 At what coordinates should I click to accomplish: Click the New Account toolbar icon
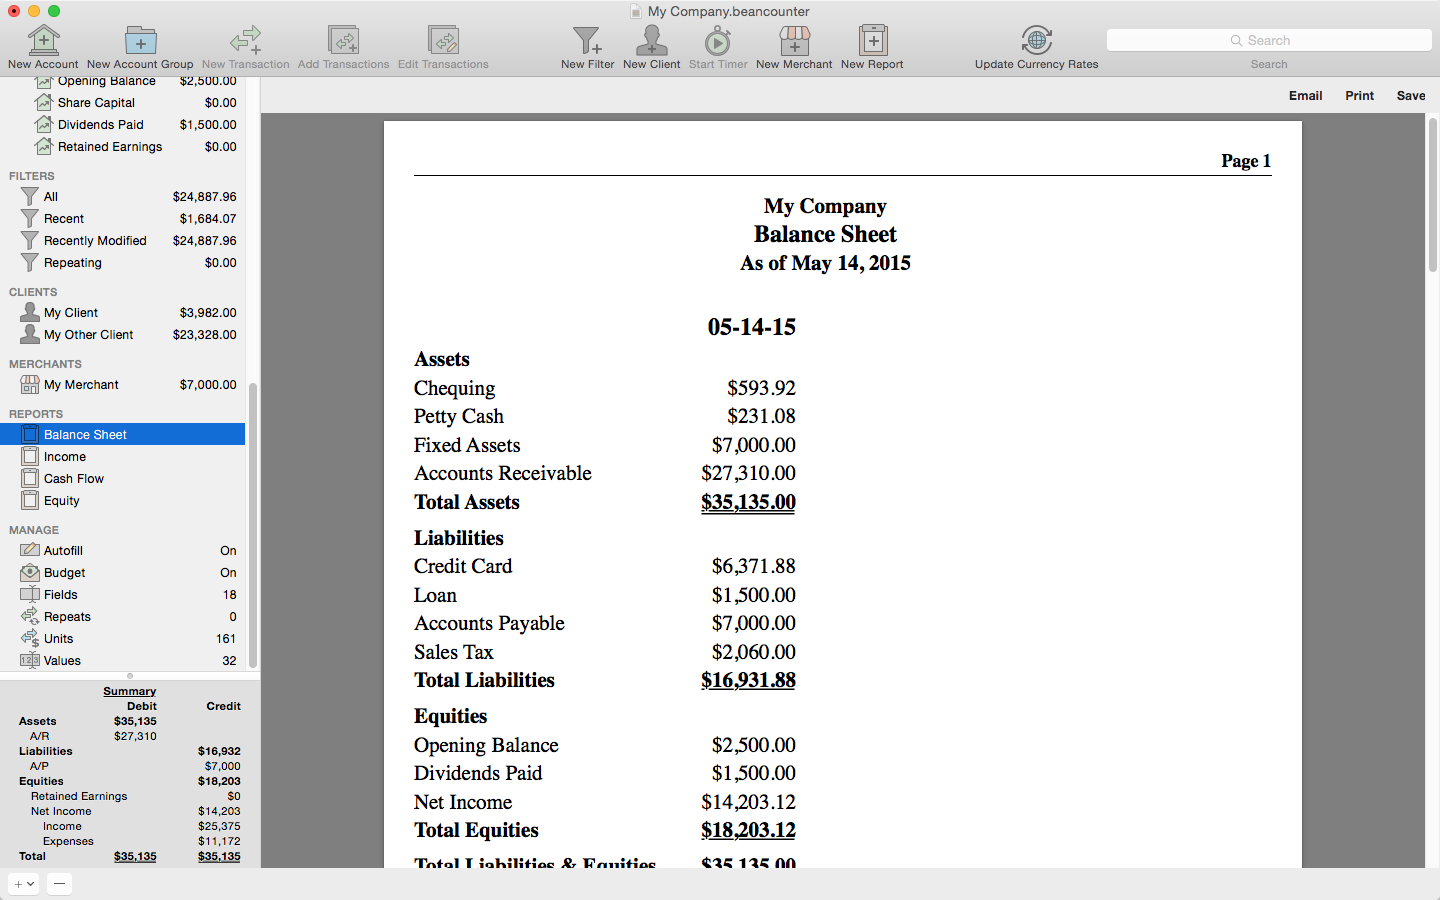pyautogui.click(x=43, y=41)
